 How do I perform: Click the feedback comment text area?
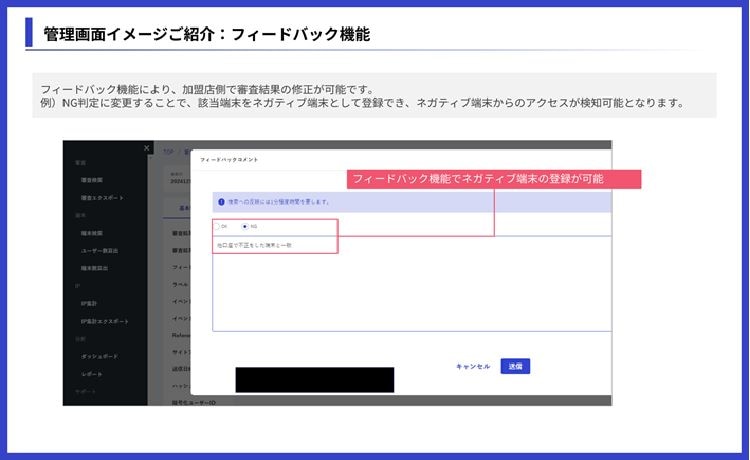[412, 284]
